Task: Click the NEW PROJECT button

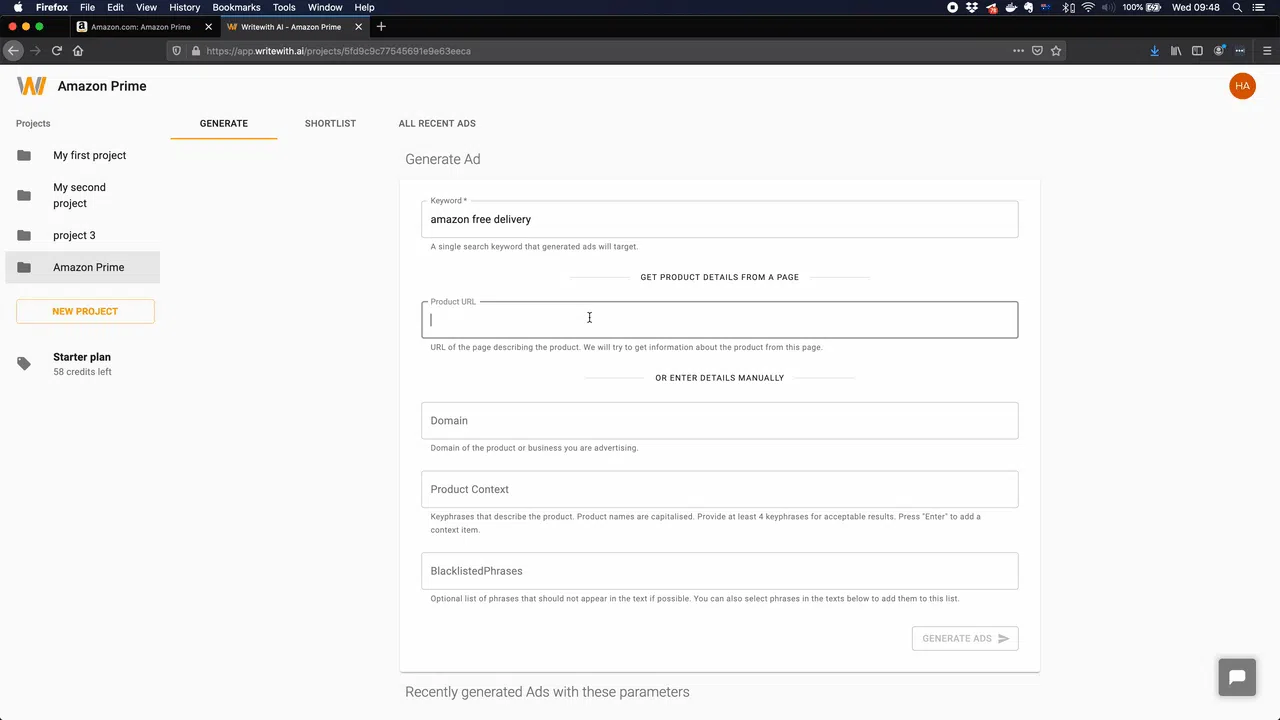Action: pos(85,311)
